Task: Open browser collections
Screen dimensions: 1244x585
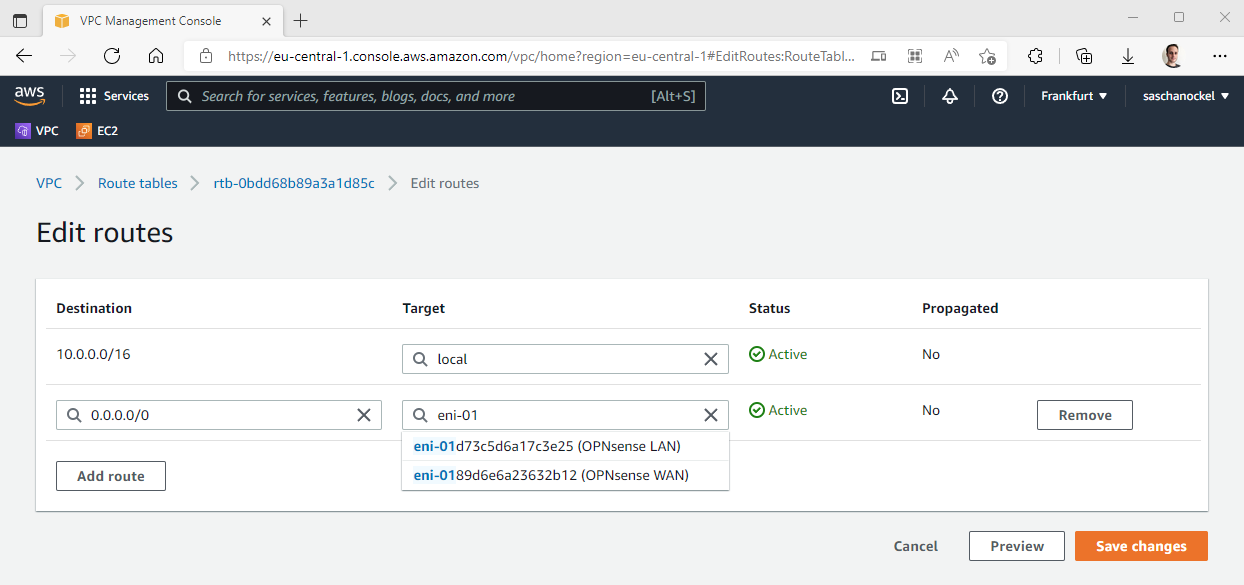Action: (x=1084, y=57)
